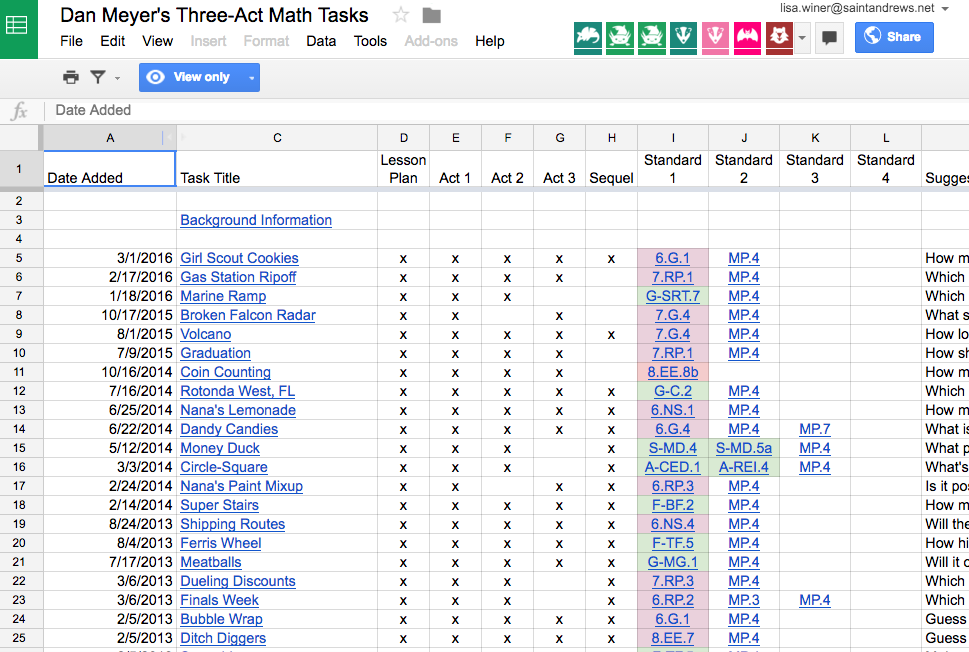Open the Background Information link

tap(255, 220)
